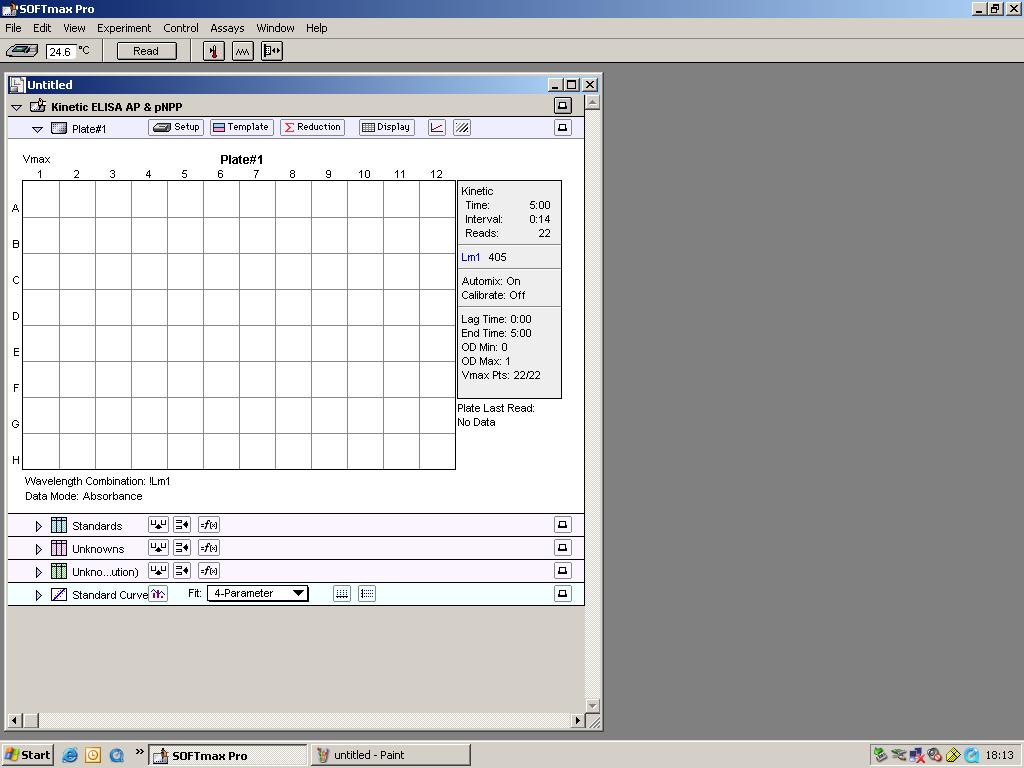Click printer toggle for Plate#1 section

click(x=562, y=127)
